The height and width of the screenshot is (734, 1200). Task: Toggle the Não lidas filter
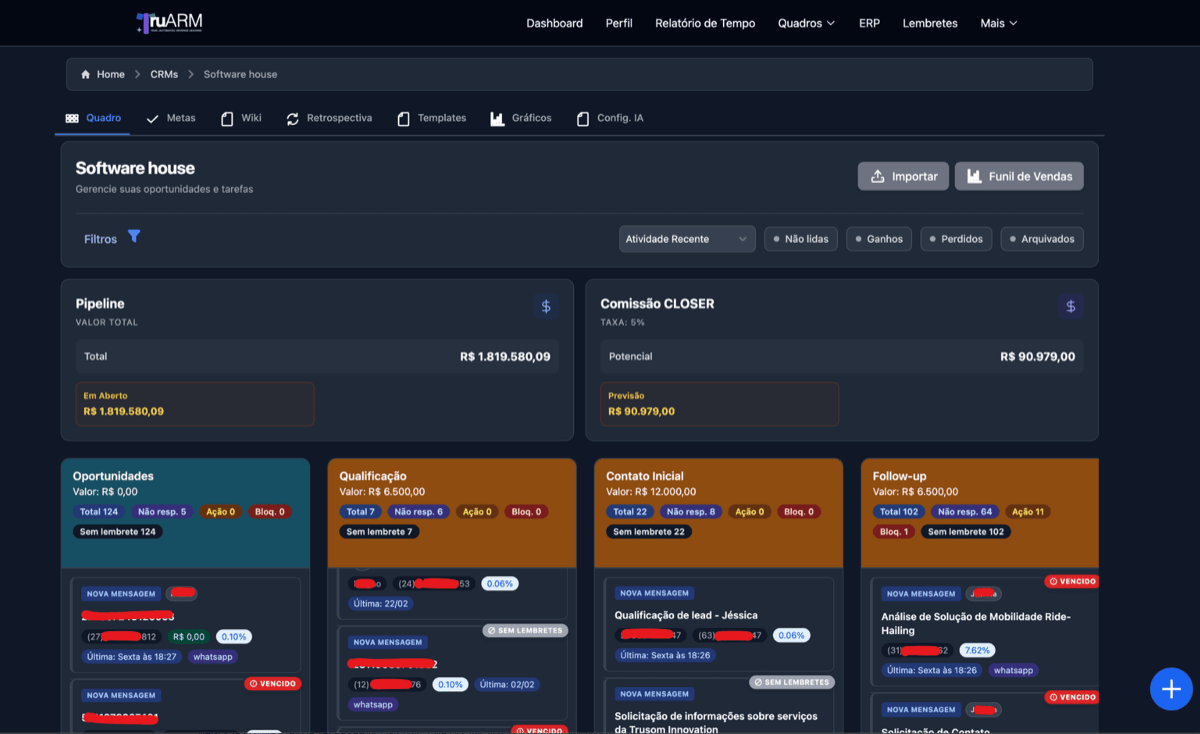pos(801,239)
